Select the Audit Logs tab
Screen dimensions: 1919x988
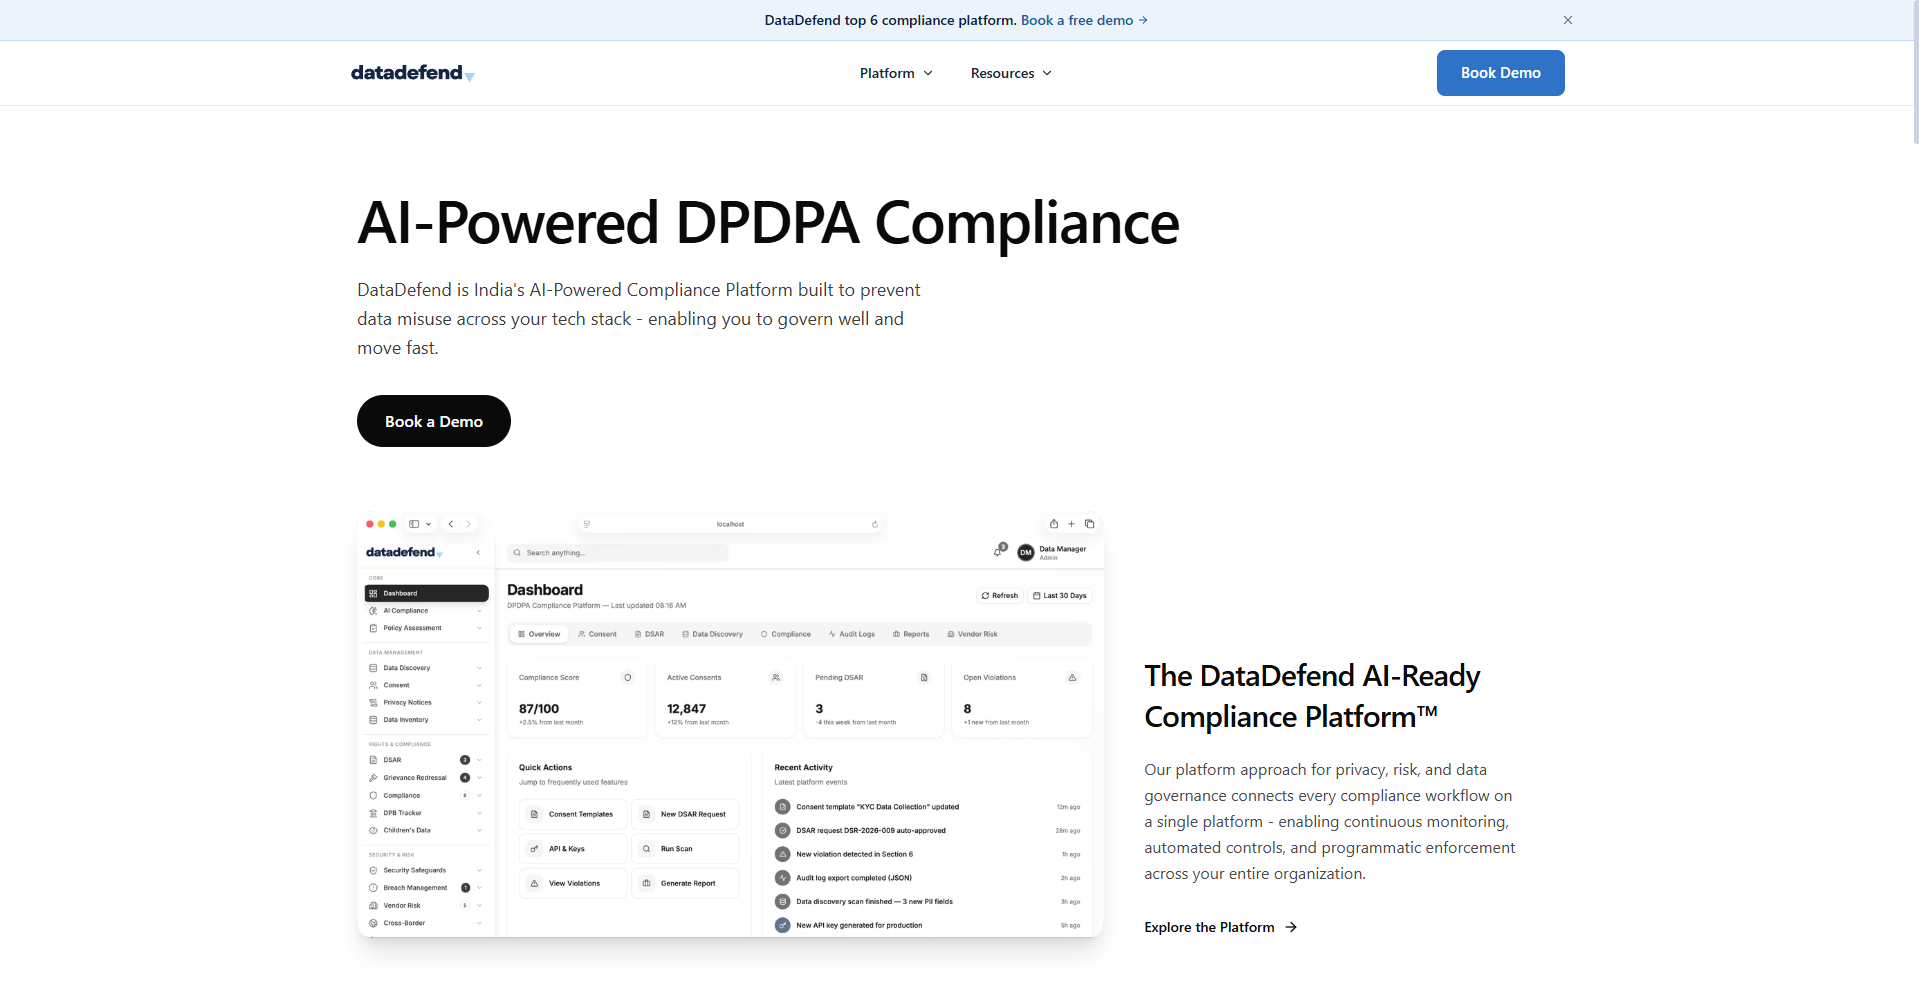point(851,634)
